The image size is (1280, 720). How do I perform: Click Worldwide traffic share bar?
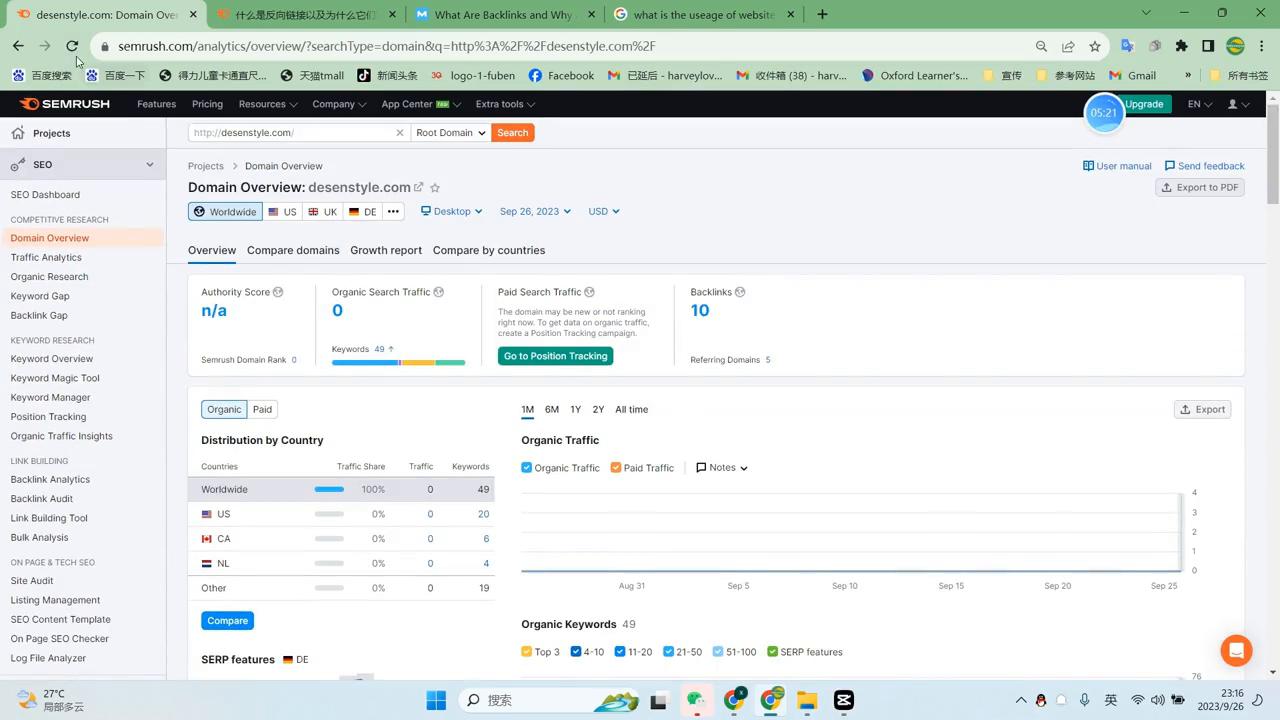[x=329, y=489]
